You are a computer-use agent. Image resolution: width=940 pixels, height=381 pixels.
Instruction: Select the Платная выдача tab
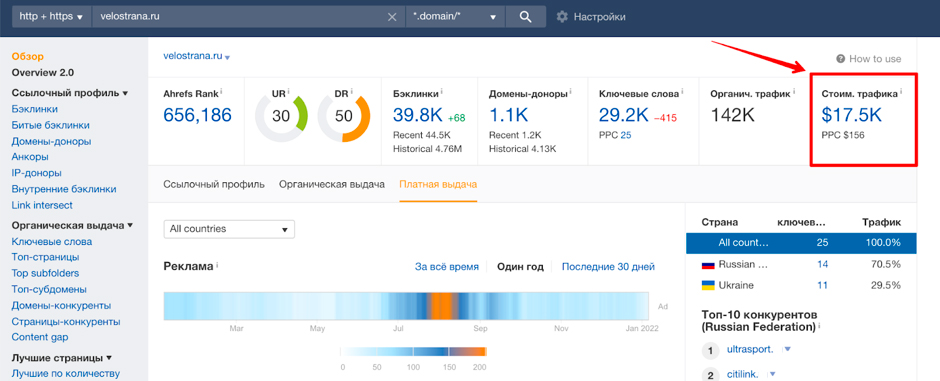click(x=438, y=185)
